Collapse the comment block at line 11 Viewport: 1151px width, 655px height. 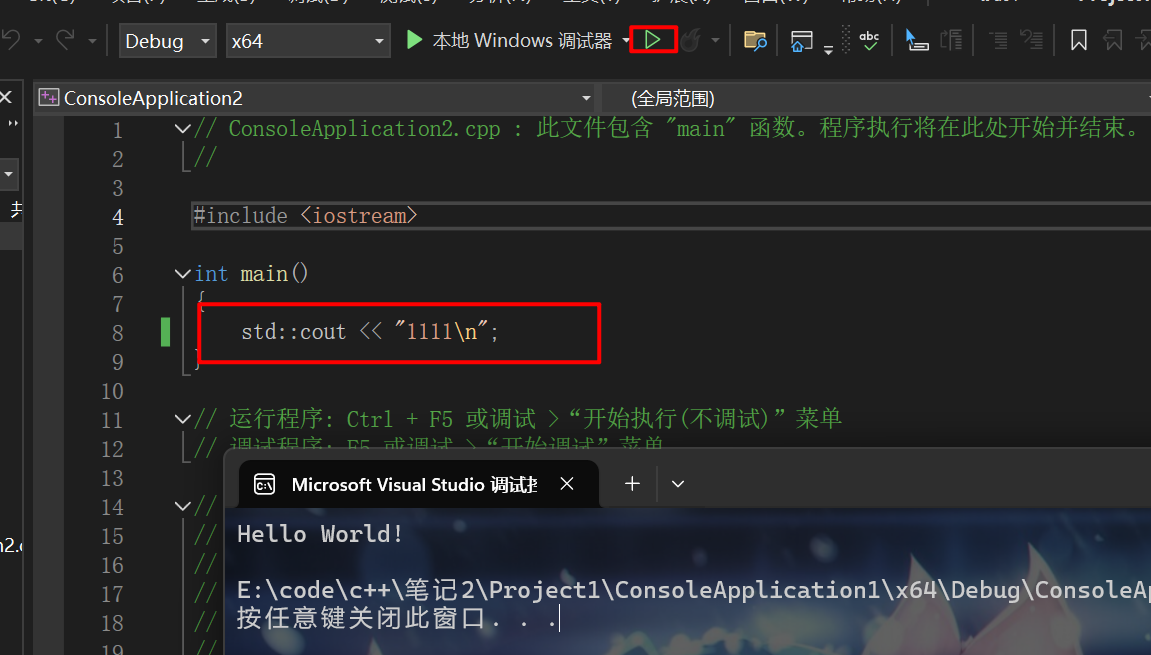pos(182,419)
